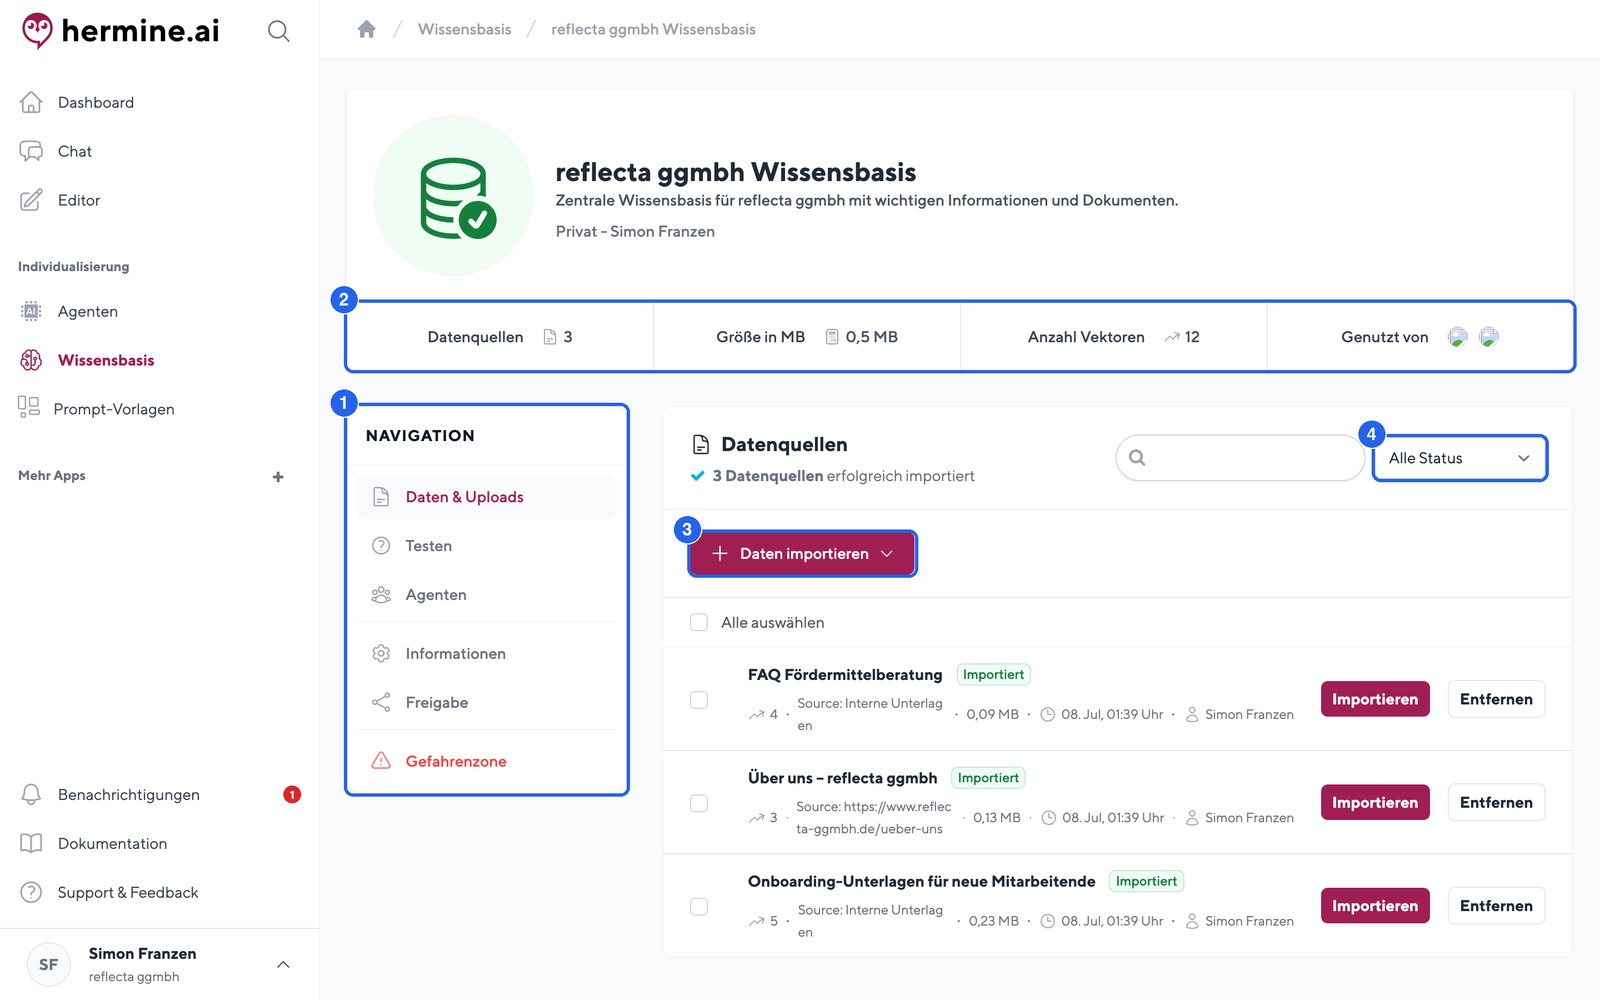Click the first Genutzt von agent avatar

1458,337
